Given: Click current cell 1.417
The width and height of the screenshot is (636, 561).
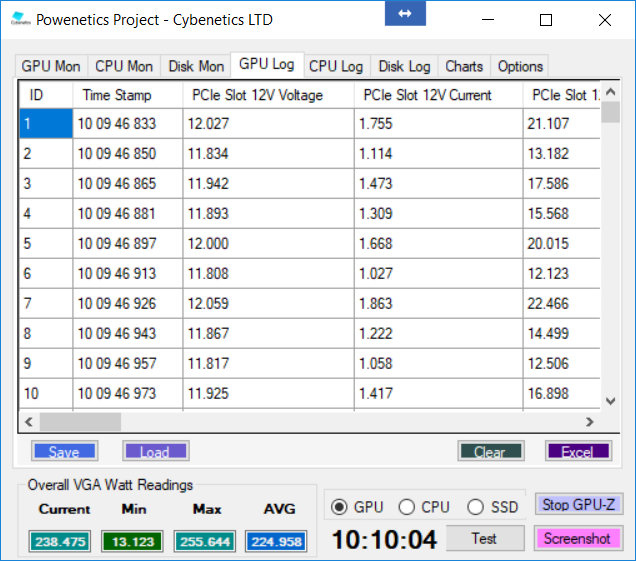Looking at the screenshot, I should (x=438, y=393).
